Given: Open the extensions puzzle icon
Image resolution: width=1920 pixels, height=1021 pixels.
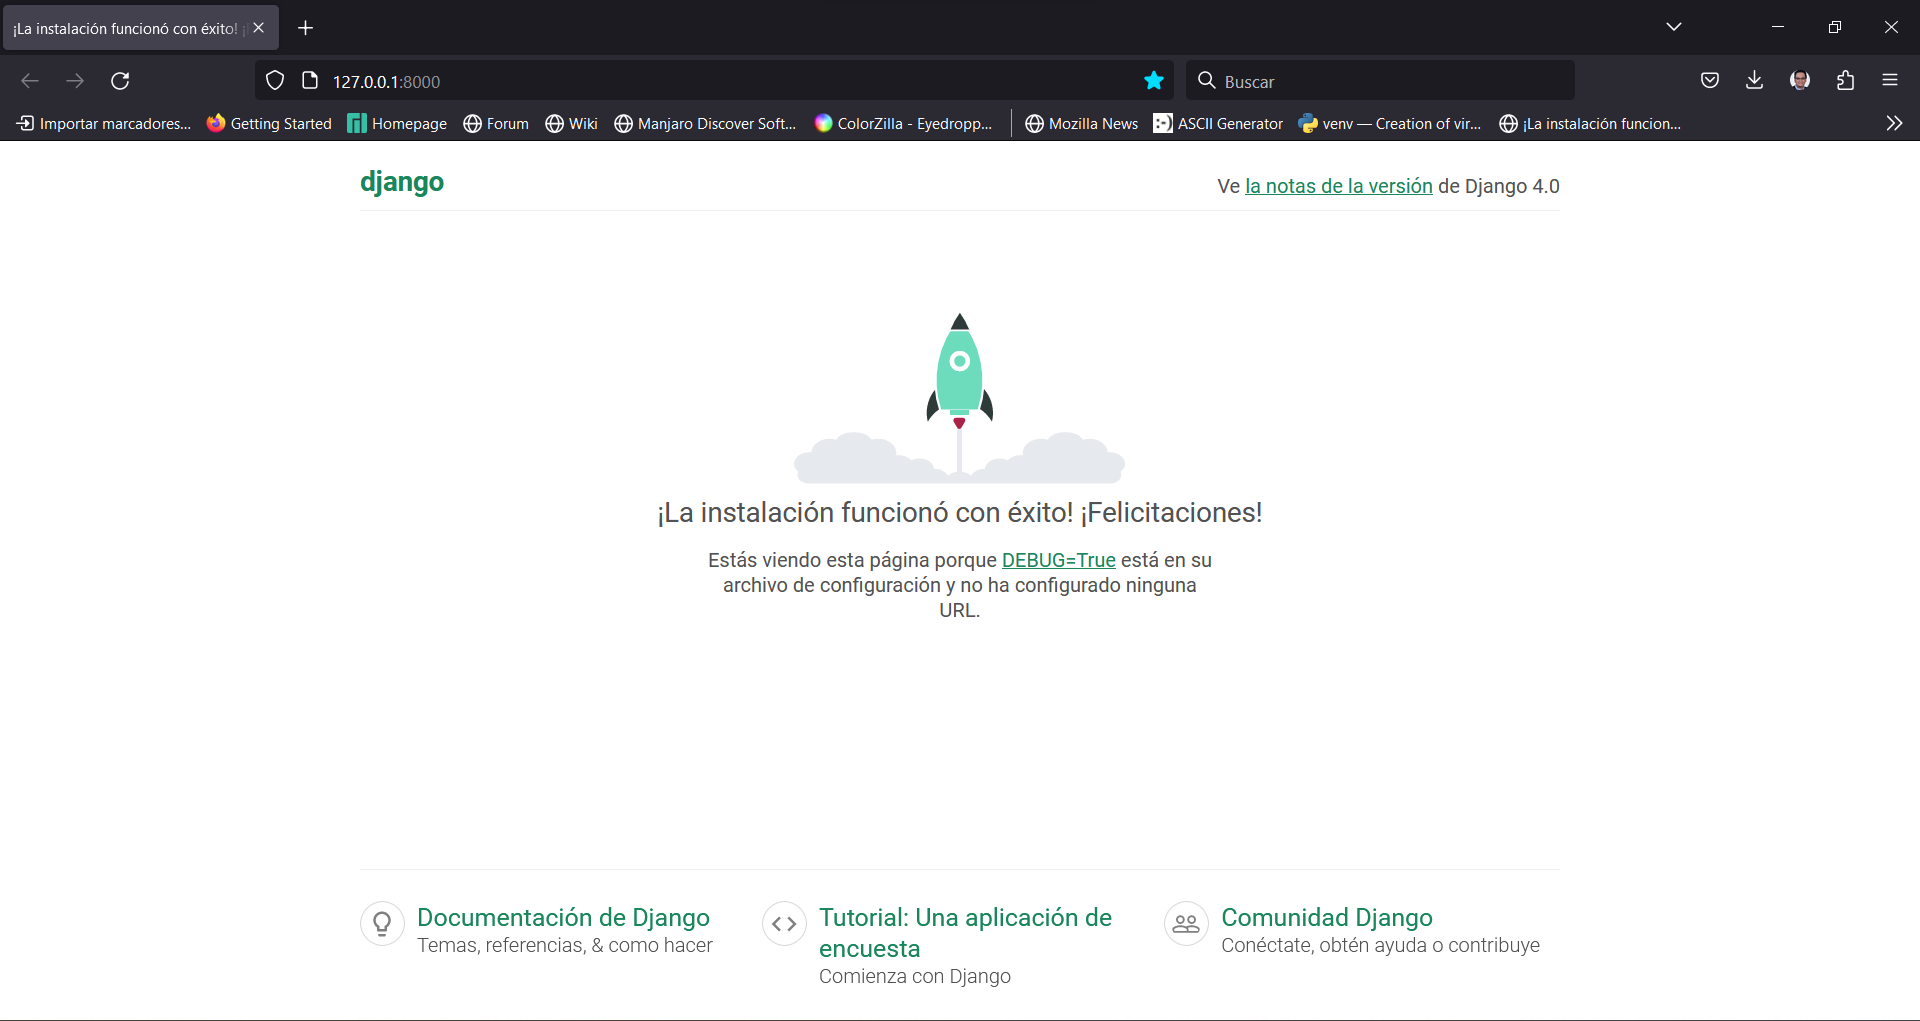Looking at the screenshot, I should [x=1845, y=81].
